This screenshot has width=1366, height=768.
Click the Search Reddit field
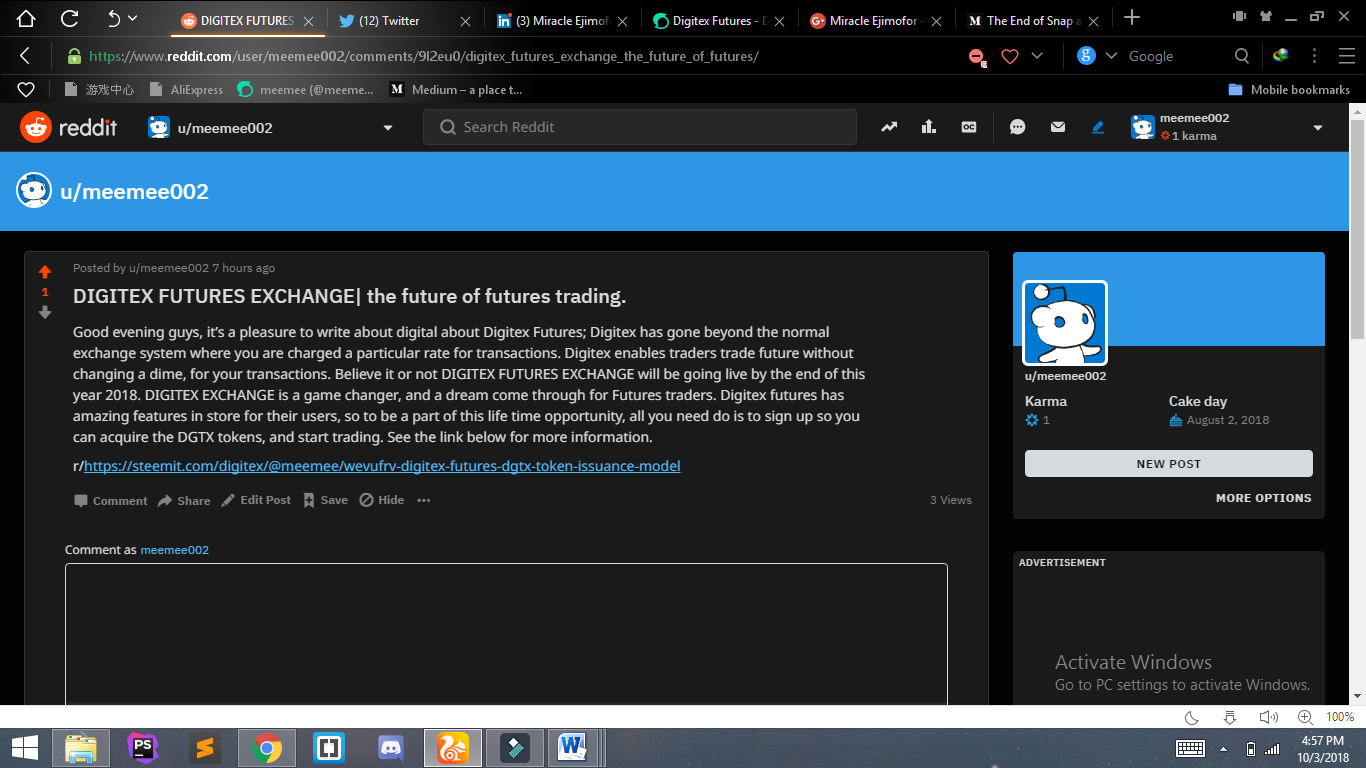640,127
